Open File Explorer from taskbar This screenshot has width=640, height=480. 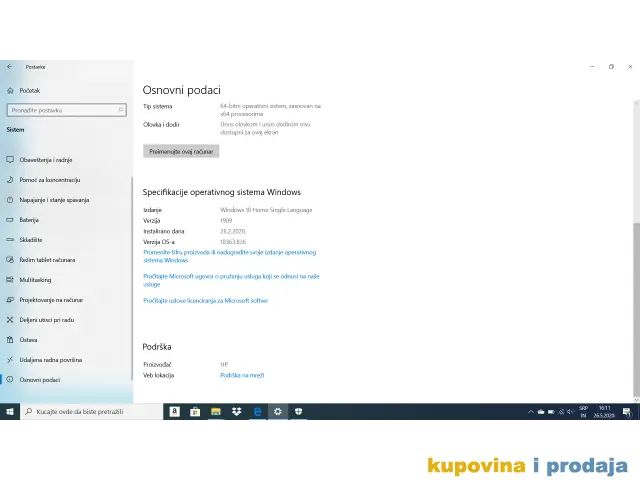pyautogui.click(x=216, y=411)
